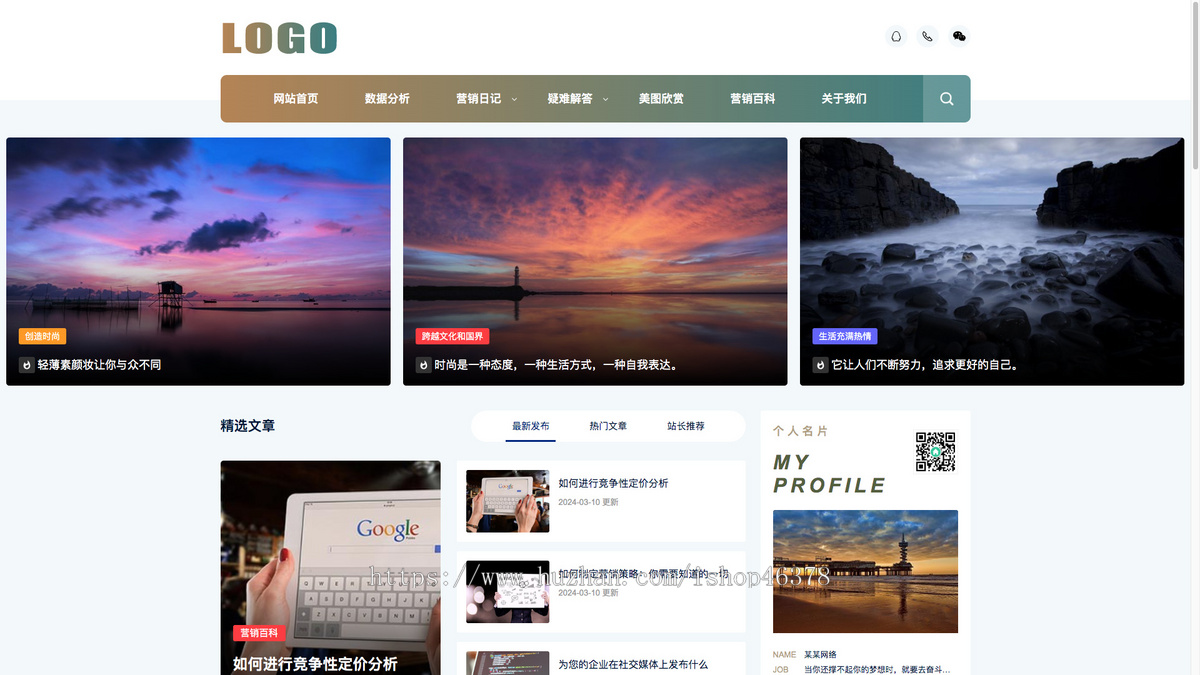Click large Google tablet featured image

click(330, 567)
